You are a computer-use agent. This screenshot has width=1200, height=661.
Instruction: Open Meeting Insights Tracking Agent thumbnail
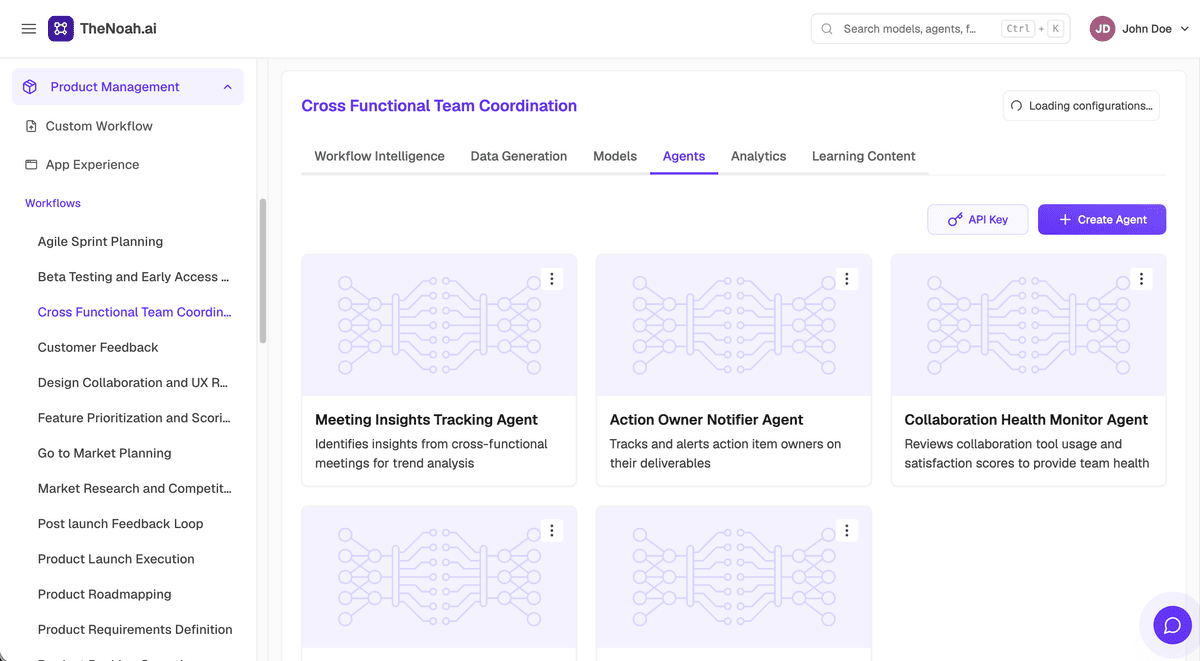(x=439, y=325)
